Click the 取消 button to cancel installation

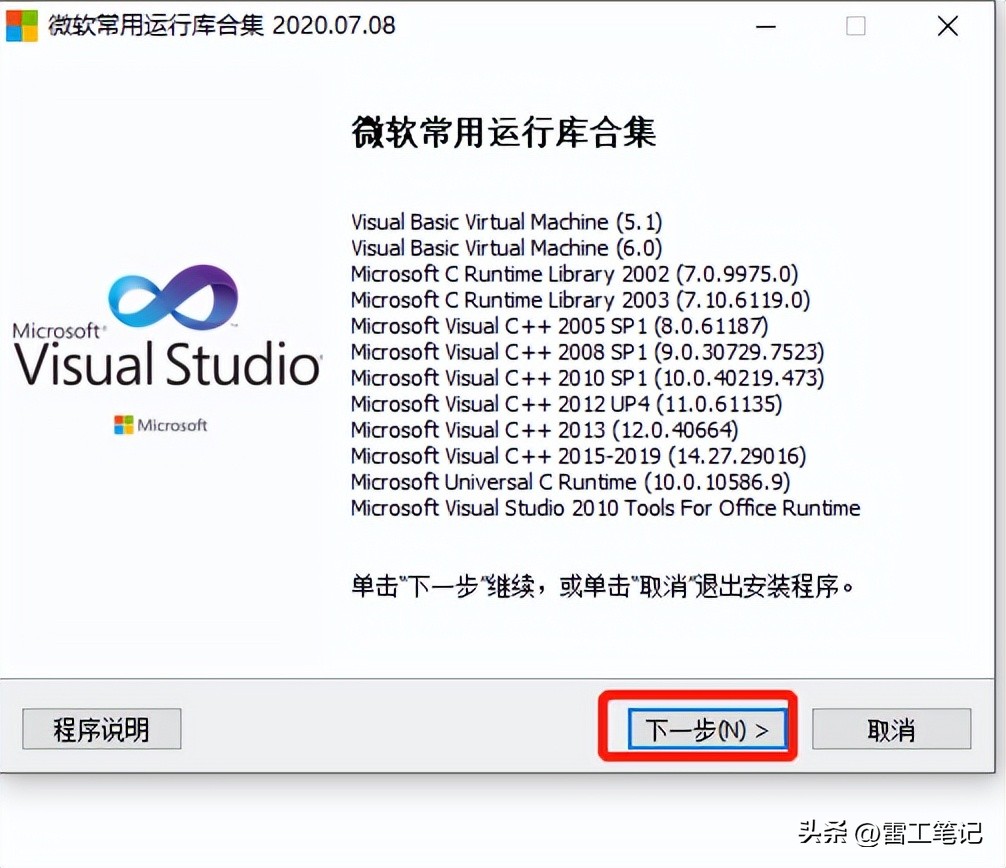pyautogui.click(x=891, y=729)
